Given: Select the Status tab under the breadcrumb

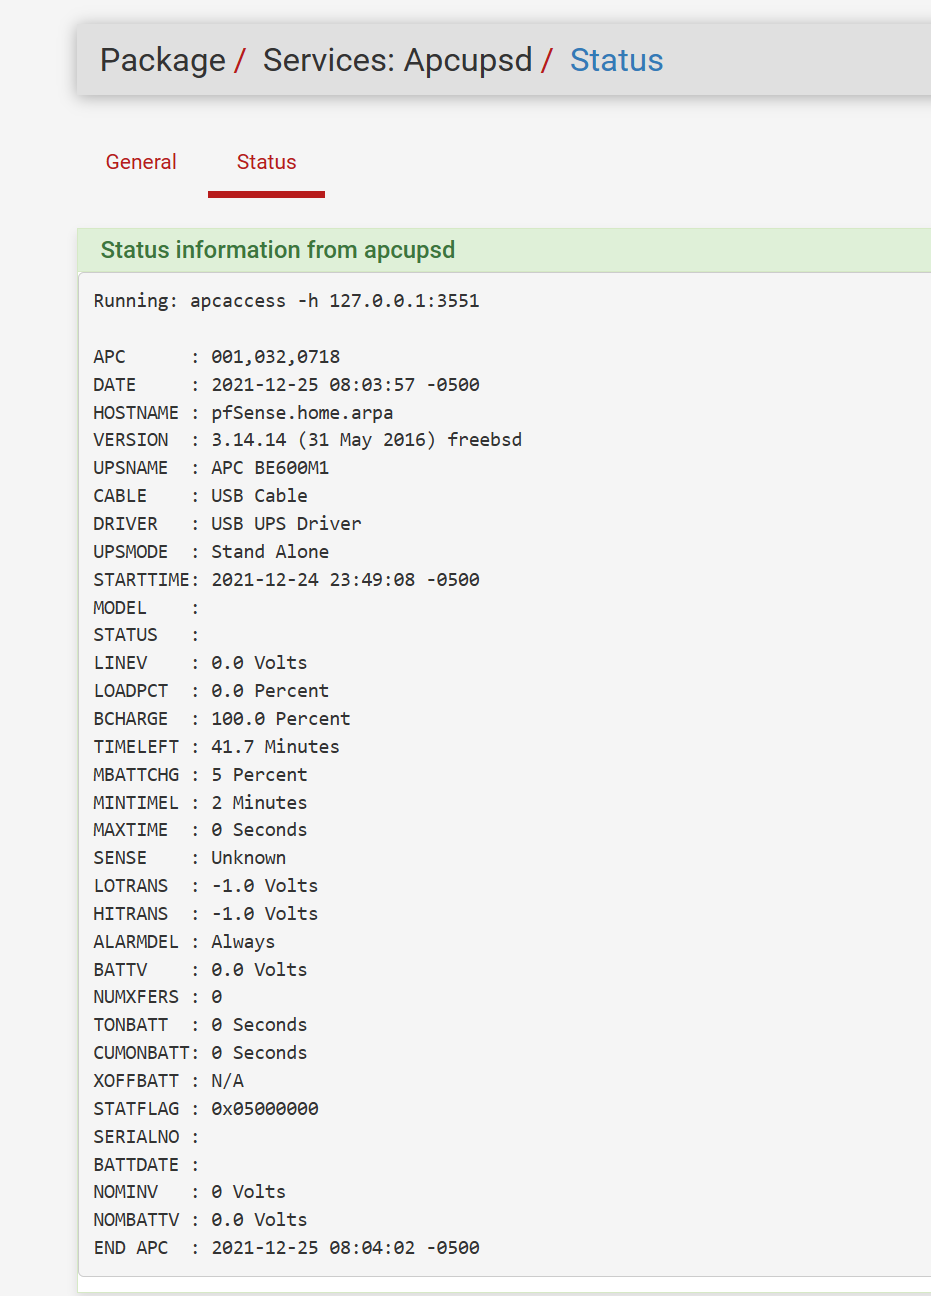Looking at the screenshot, I should click(266, 162).
